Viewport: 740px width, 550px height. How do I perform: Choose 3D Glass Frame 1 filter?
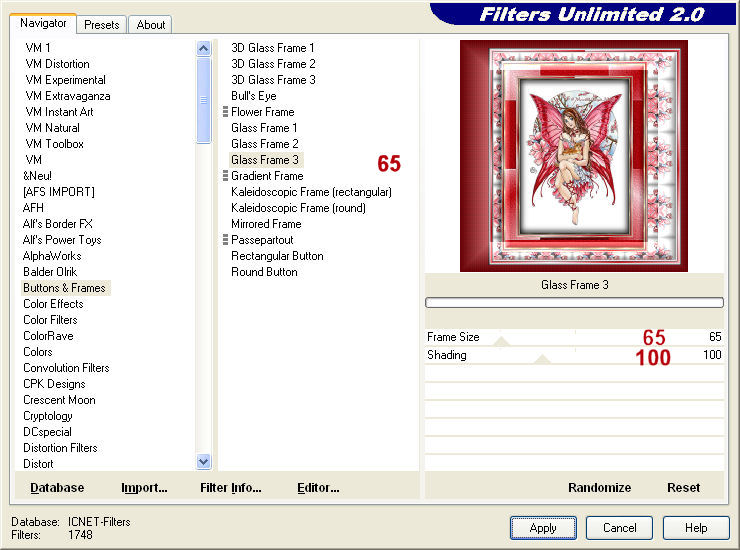coord(272,48)
